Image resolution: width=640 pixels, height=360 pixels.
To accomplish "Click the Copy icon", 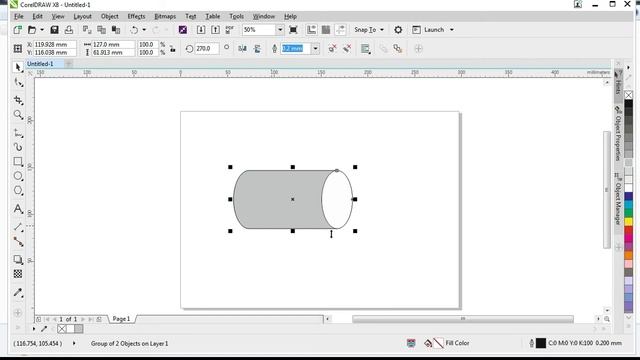I will click(102, 30).
